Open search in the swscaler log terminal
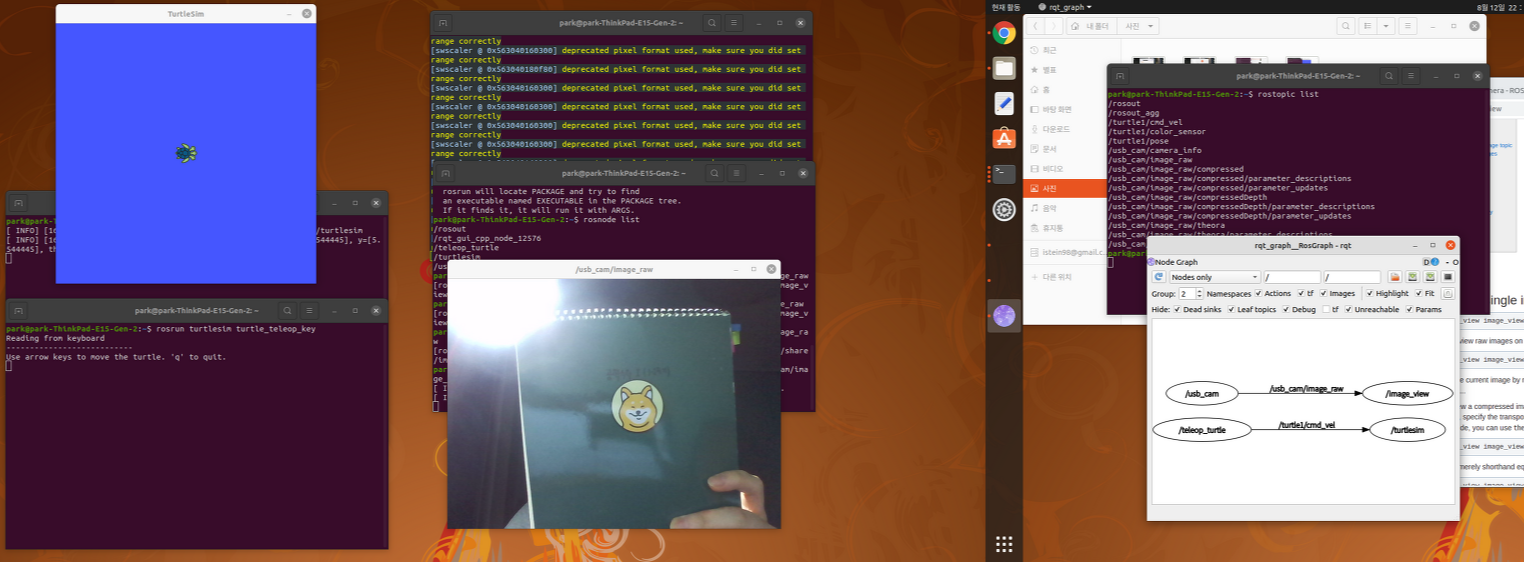This screenshot has height=562, width=1524. pyautogui.click(x=711, y=23)
